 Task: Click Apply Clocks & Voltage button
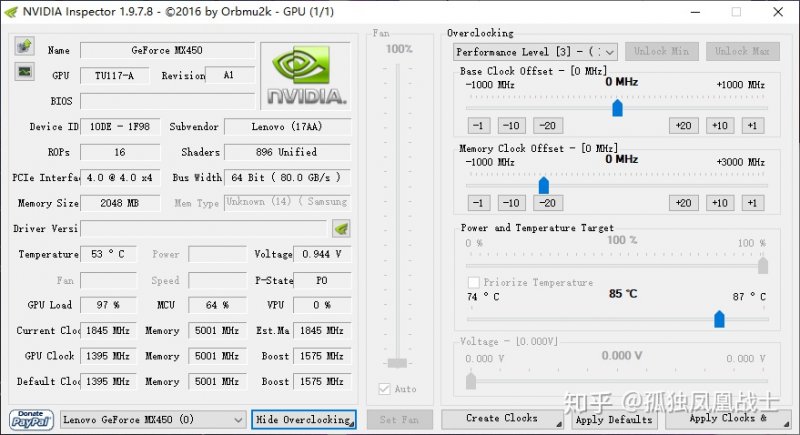pyautogui.click(x=729, y=419)
